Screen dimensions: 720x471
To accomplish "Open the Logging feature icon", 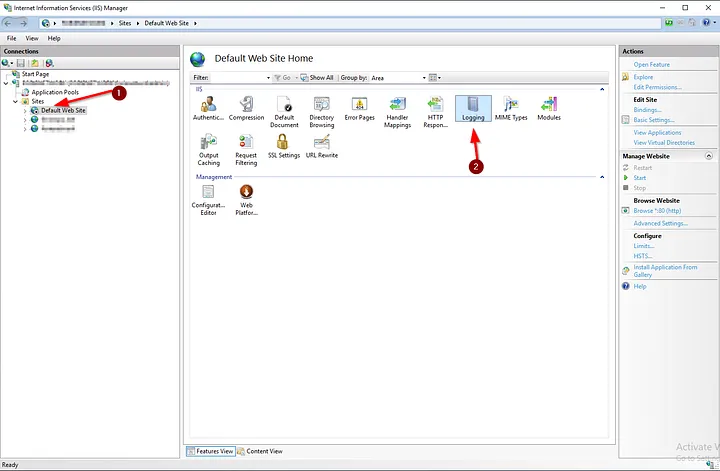I will 473,106.
